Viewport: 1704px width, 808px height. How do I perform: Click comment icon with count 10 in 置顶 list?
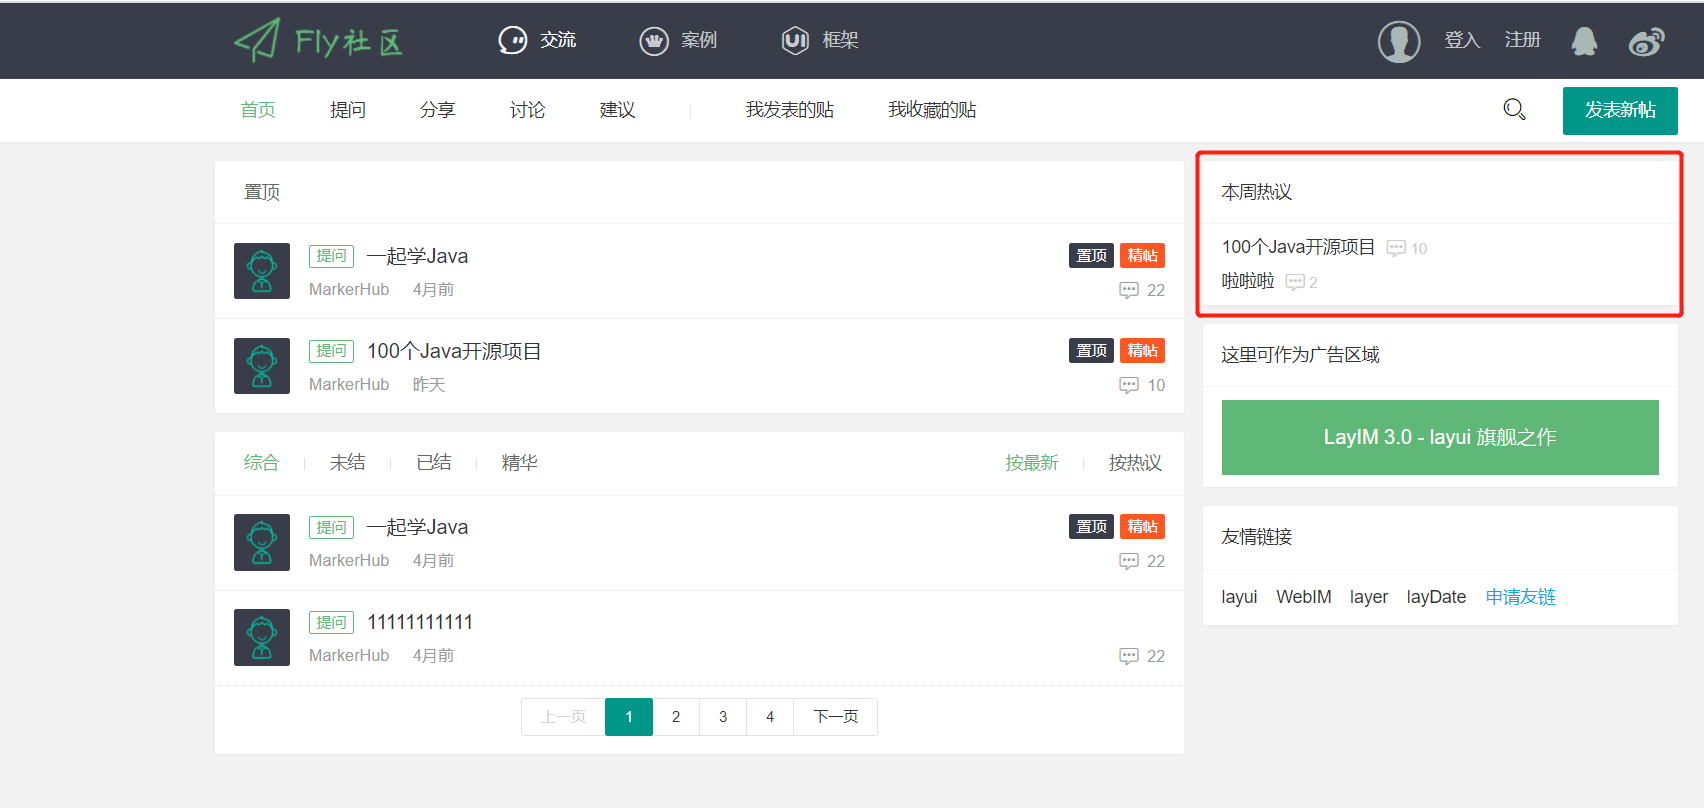[x=1129, y=385]
